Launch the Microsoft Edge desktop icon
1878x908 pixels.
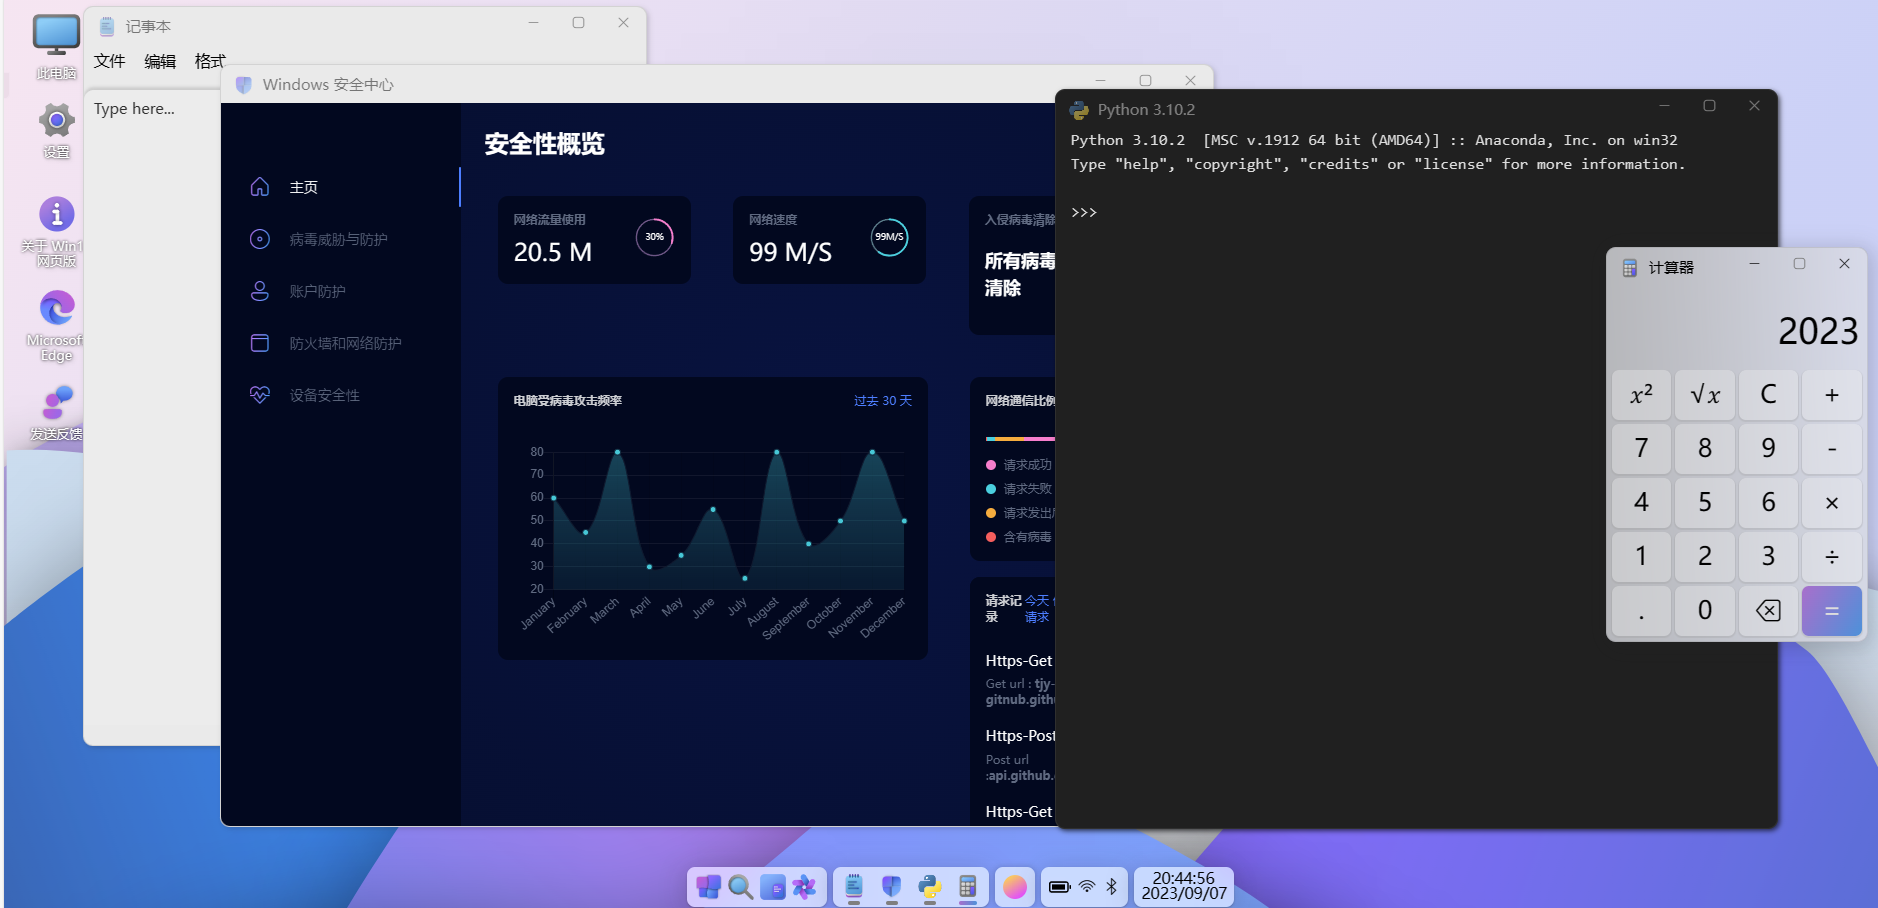coord(56,326)
